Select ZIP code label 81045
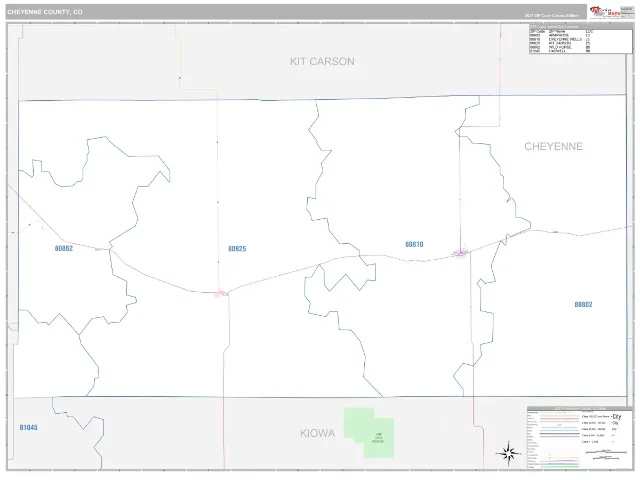 click(x=29, y=427)
